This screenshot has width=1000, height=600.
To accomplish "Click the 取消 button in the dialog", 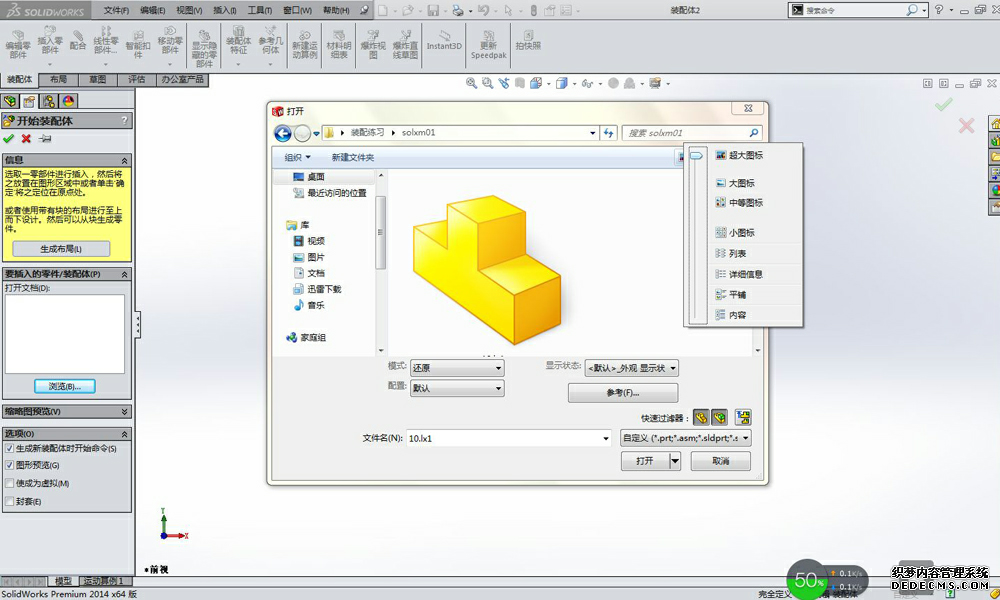I will [x=721, y=460].
